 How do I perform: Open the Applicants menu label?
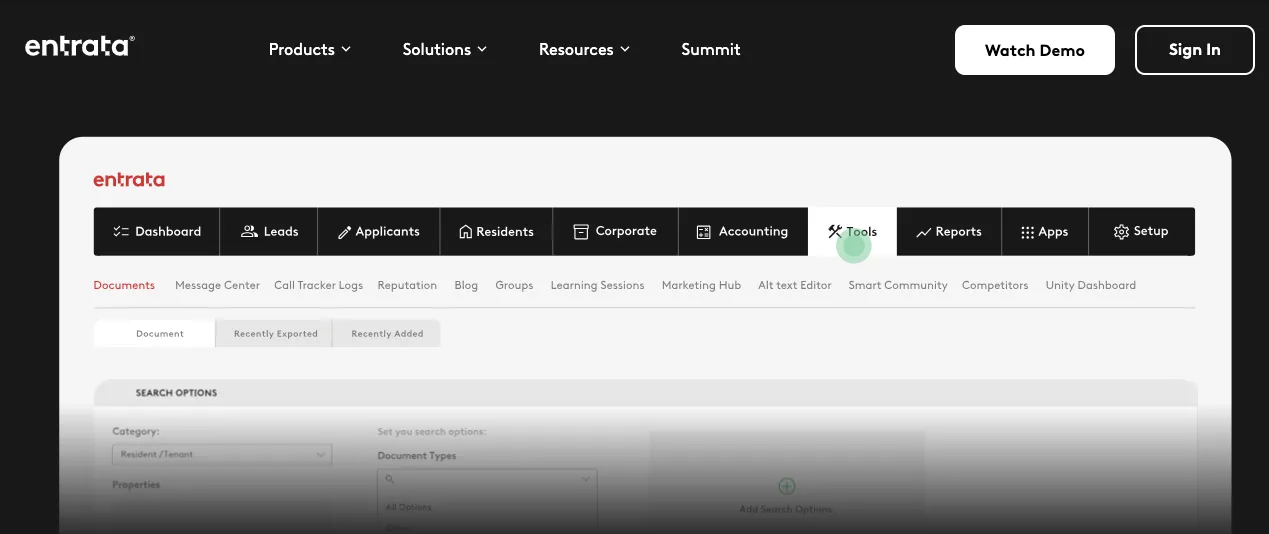387,231
